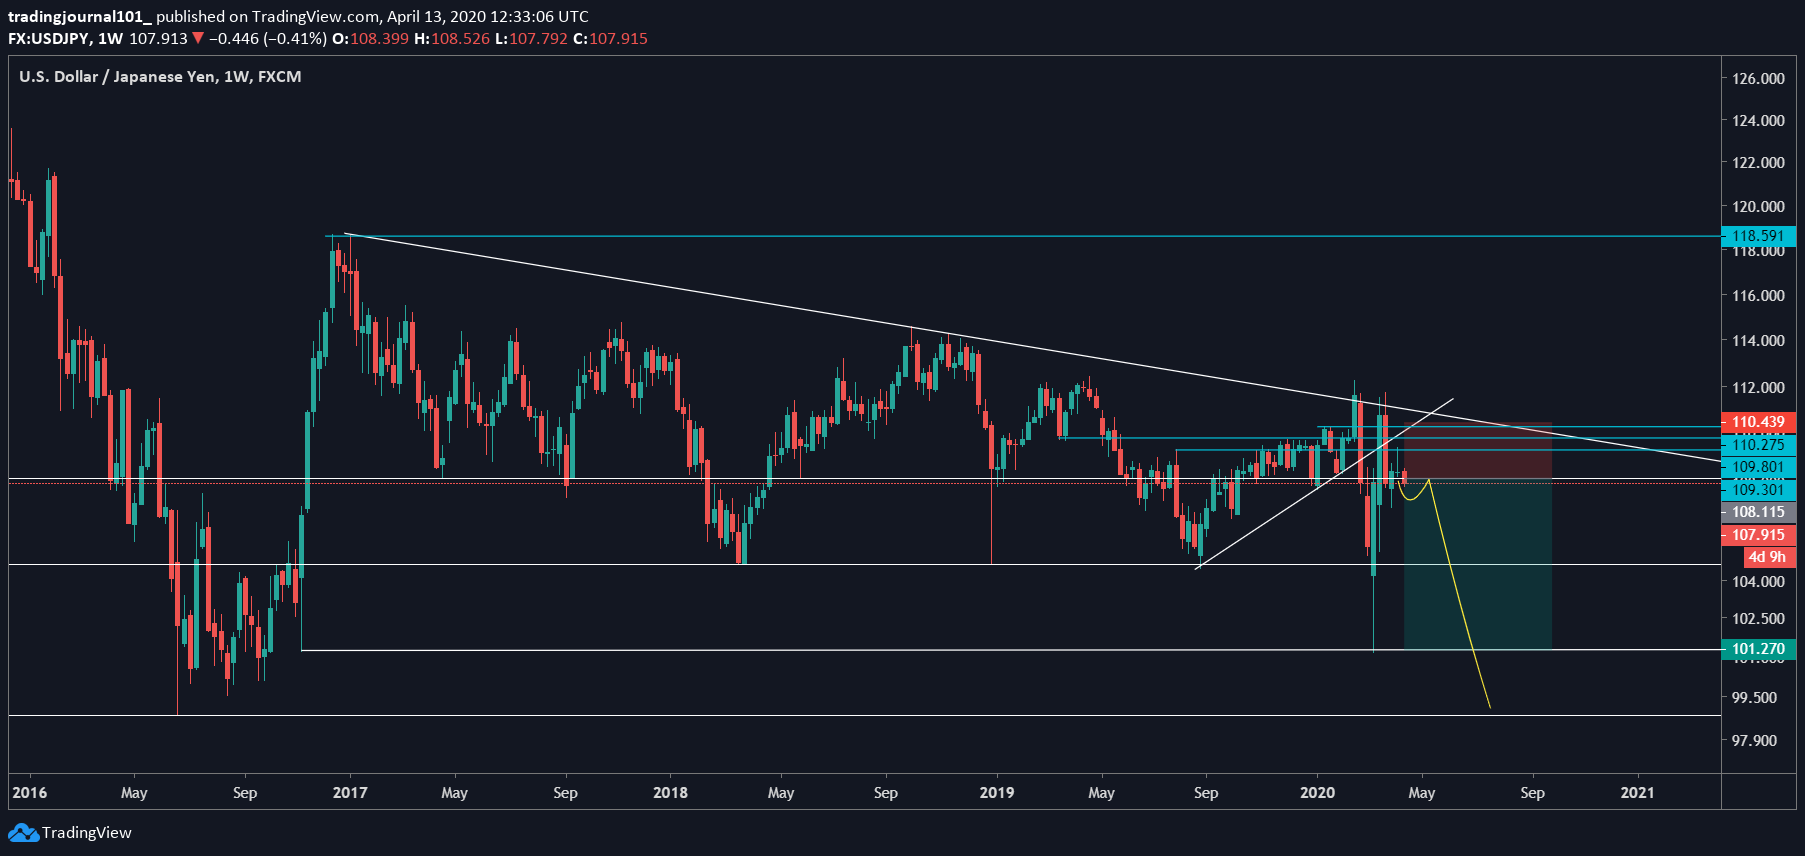Click the low value L:107.792
Image resolution: width=1805 pixels, height=856 pixels.
click(531, 38)
